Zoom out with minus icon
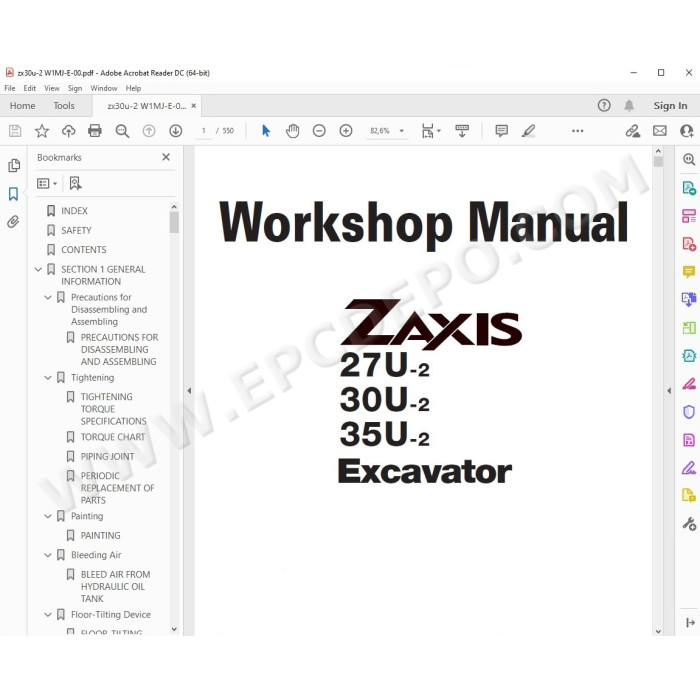This screenshot has width=700, height=700. pos(319,131)
